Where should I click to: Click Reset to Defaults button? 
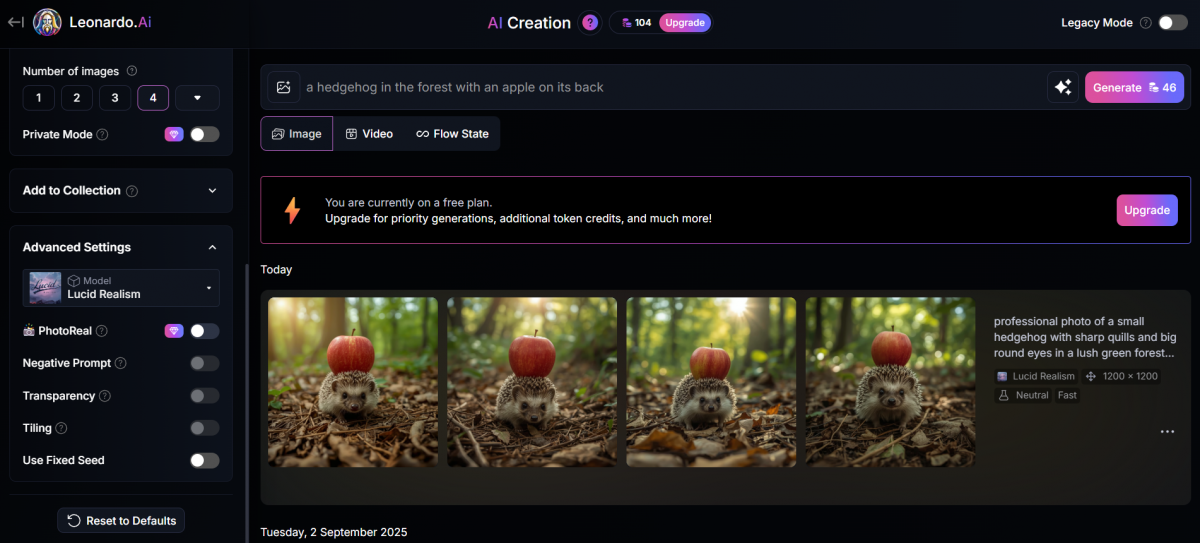121,520
